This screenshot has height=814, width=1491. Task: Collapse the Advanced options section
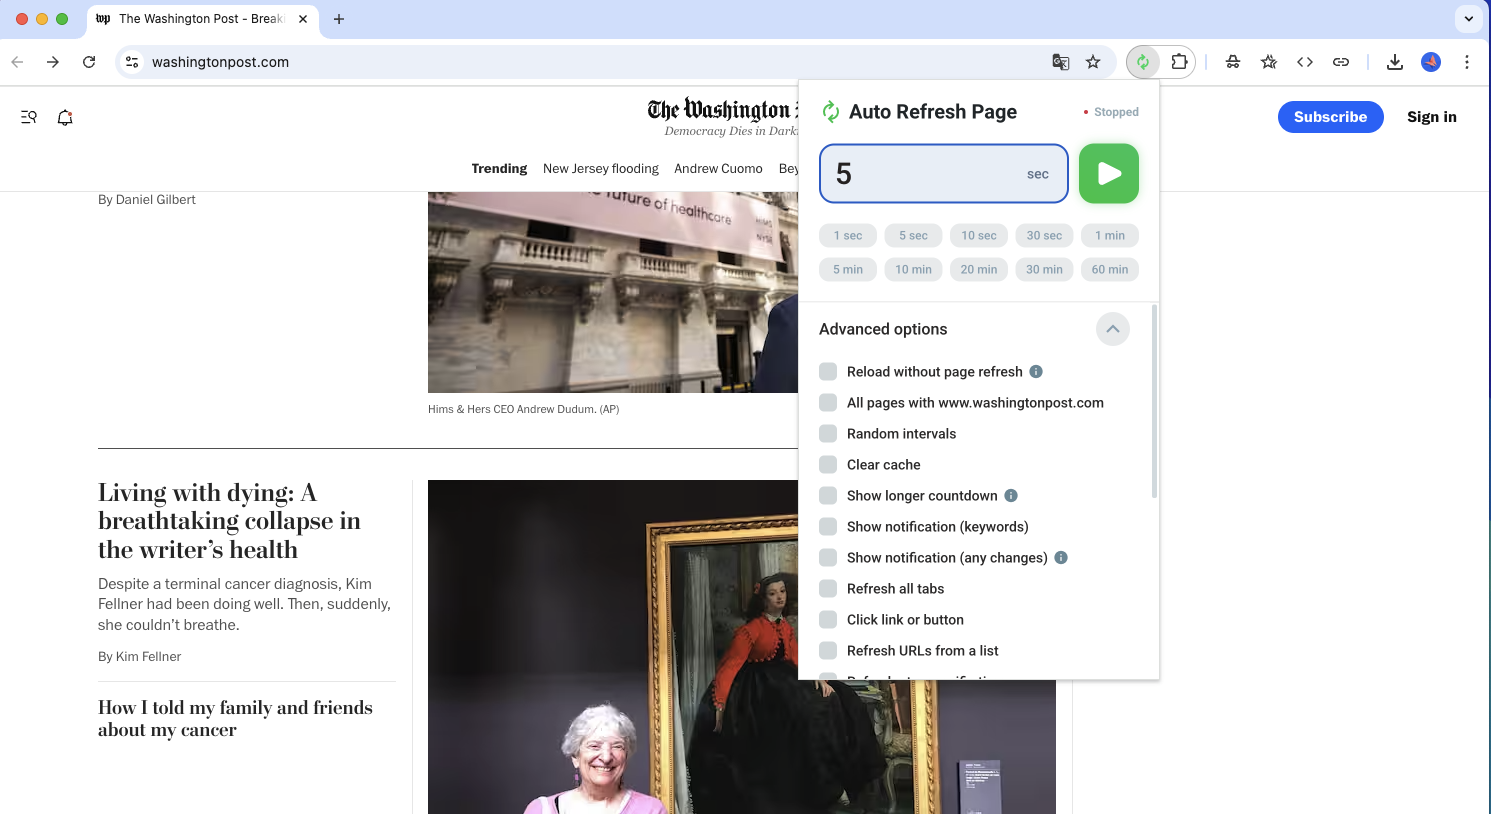1112,328
